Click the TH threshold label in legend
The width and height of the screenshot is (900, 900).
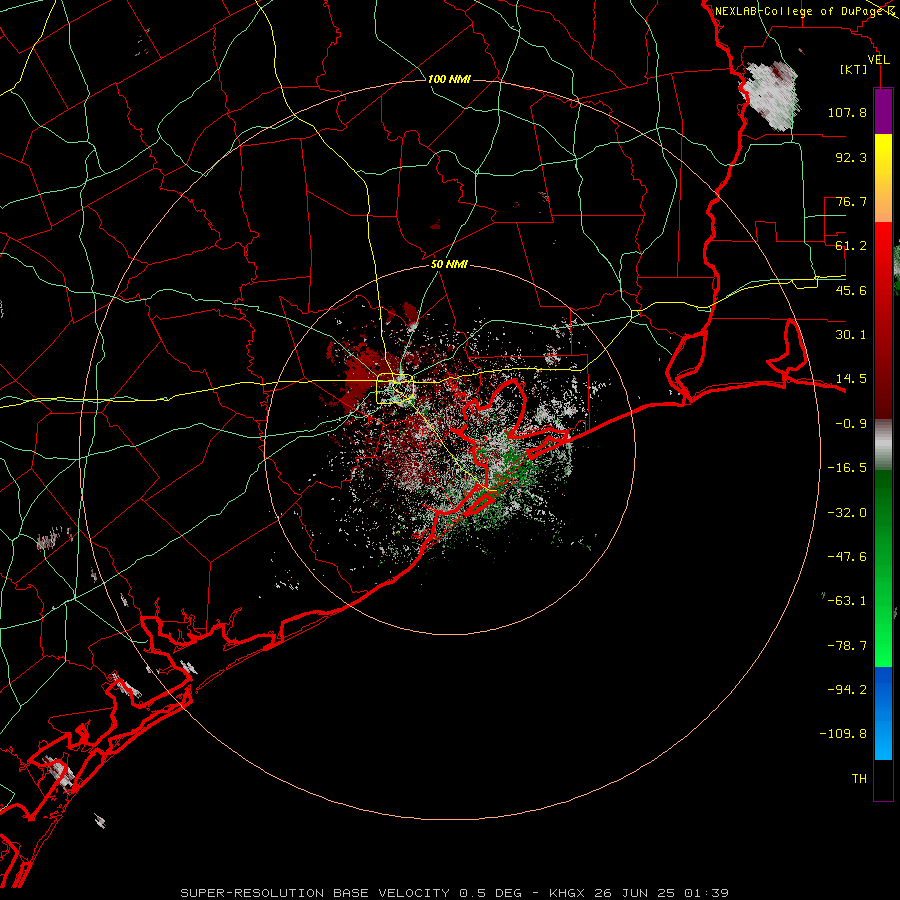[859, 779]
